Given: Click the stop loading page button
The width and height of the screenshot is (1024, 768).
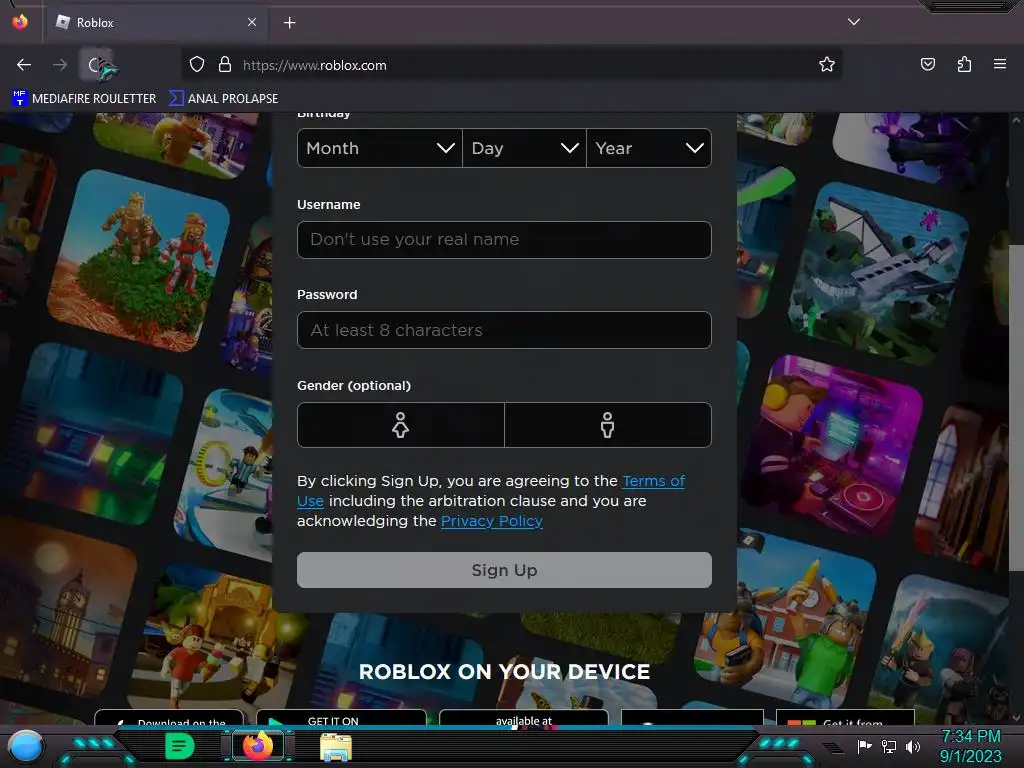Looking at the screenshot, I should (x=97, y=65).
